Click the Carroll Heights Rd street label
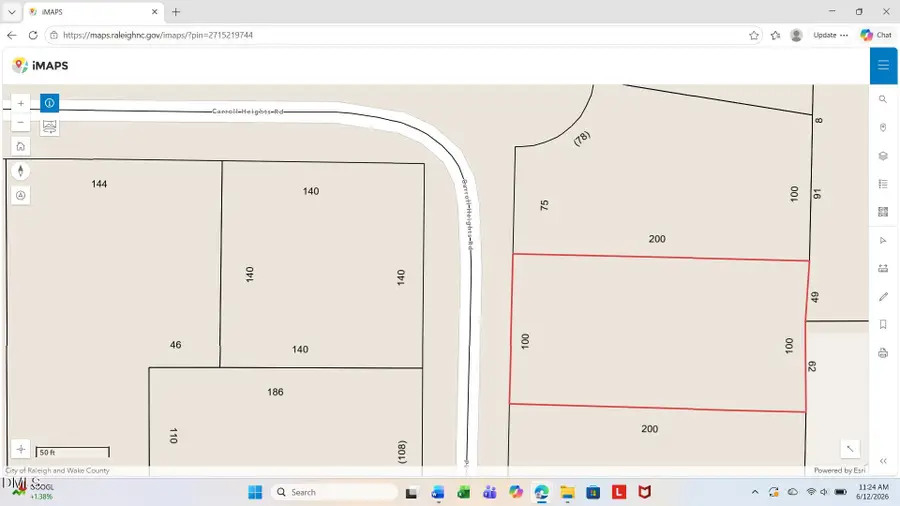Image resolution: width=900 pixels, height=506 pixels. click(x=248, y=111)
